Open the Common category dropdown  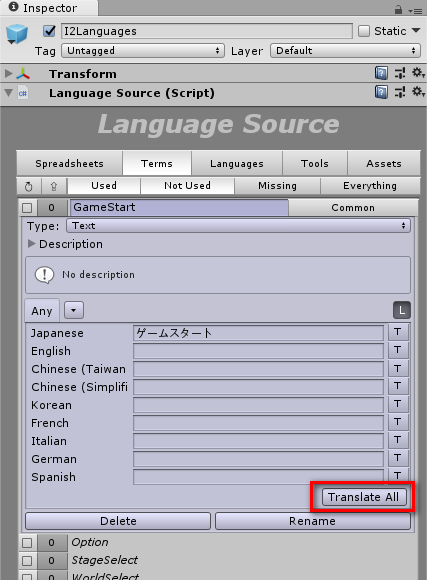pos(353,208)
